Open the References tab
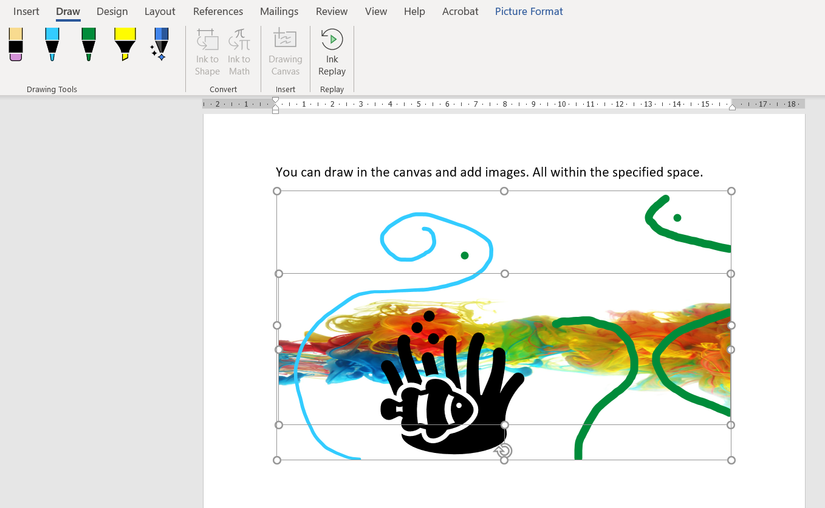Viewport: 825px width, 508px height. point(218,12)
